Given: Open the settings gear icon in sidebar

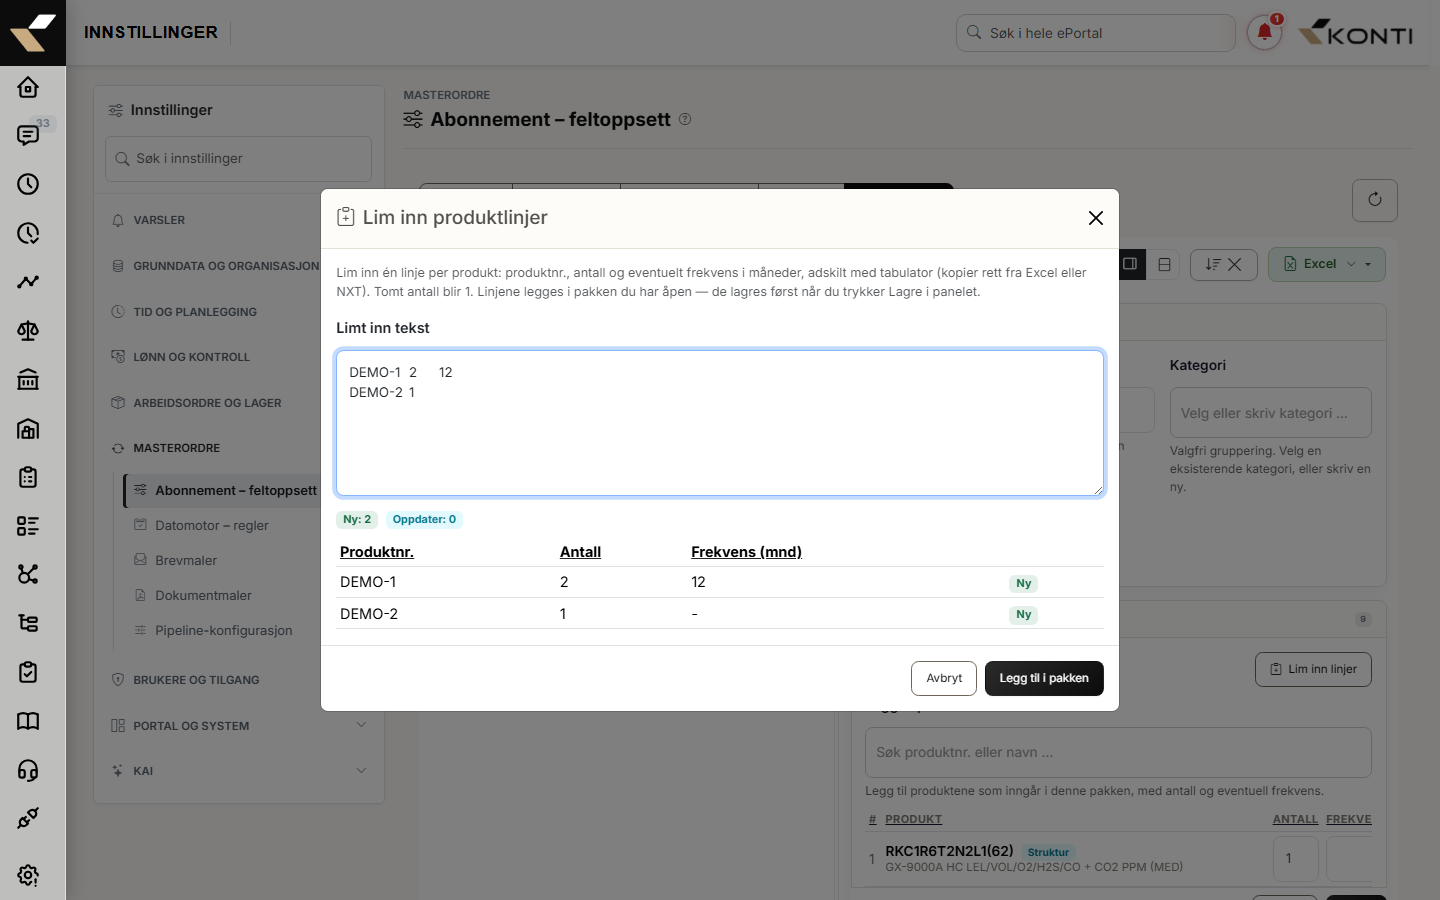Looking at the screenshot, I should click(x=28, y=876).
